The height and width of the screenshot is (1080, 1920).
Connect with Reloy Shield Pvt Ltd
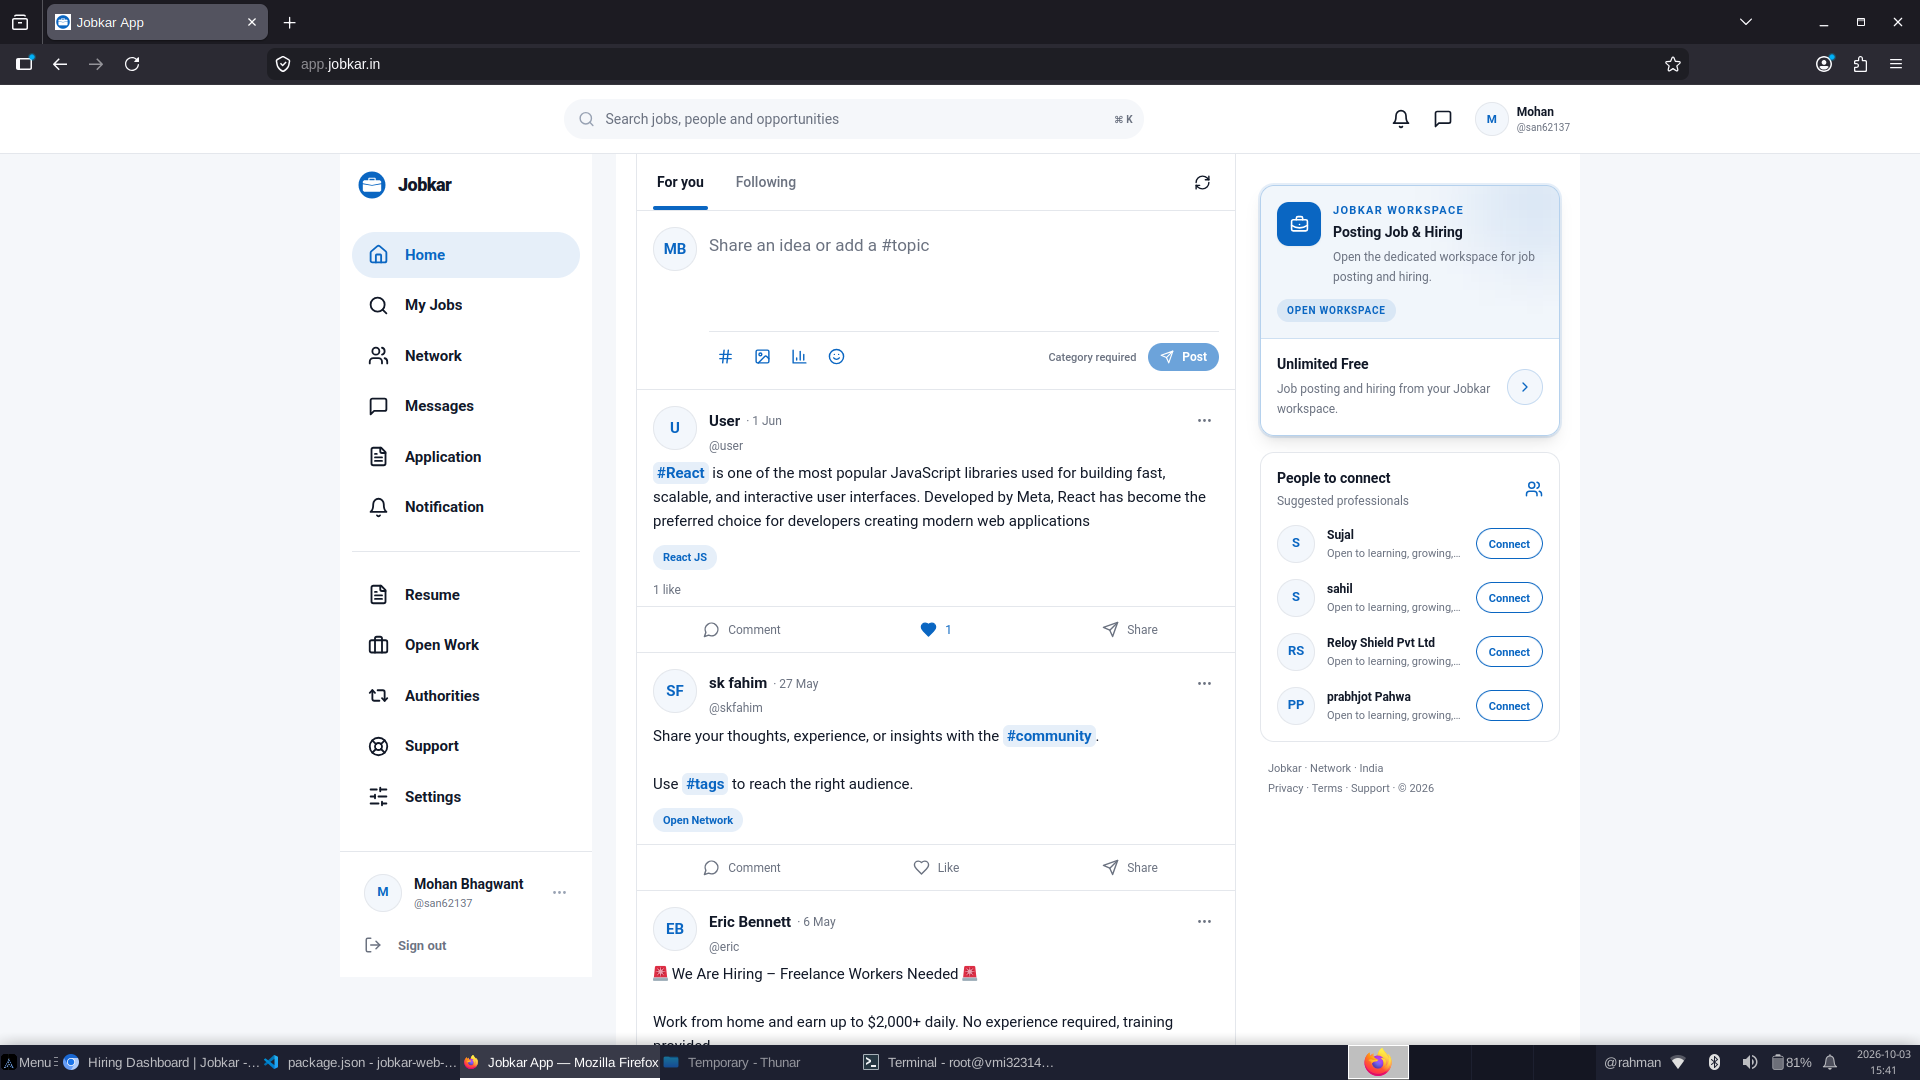point(1509,652)
